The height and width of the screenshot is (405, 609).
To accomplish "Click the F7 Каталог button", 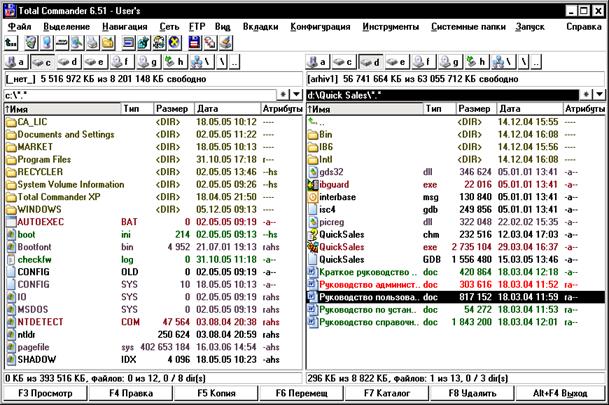I will pyautogui.click(x=387, y=393).
